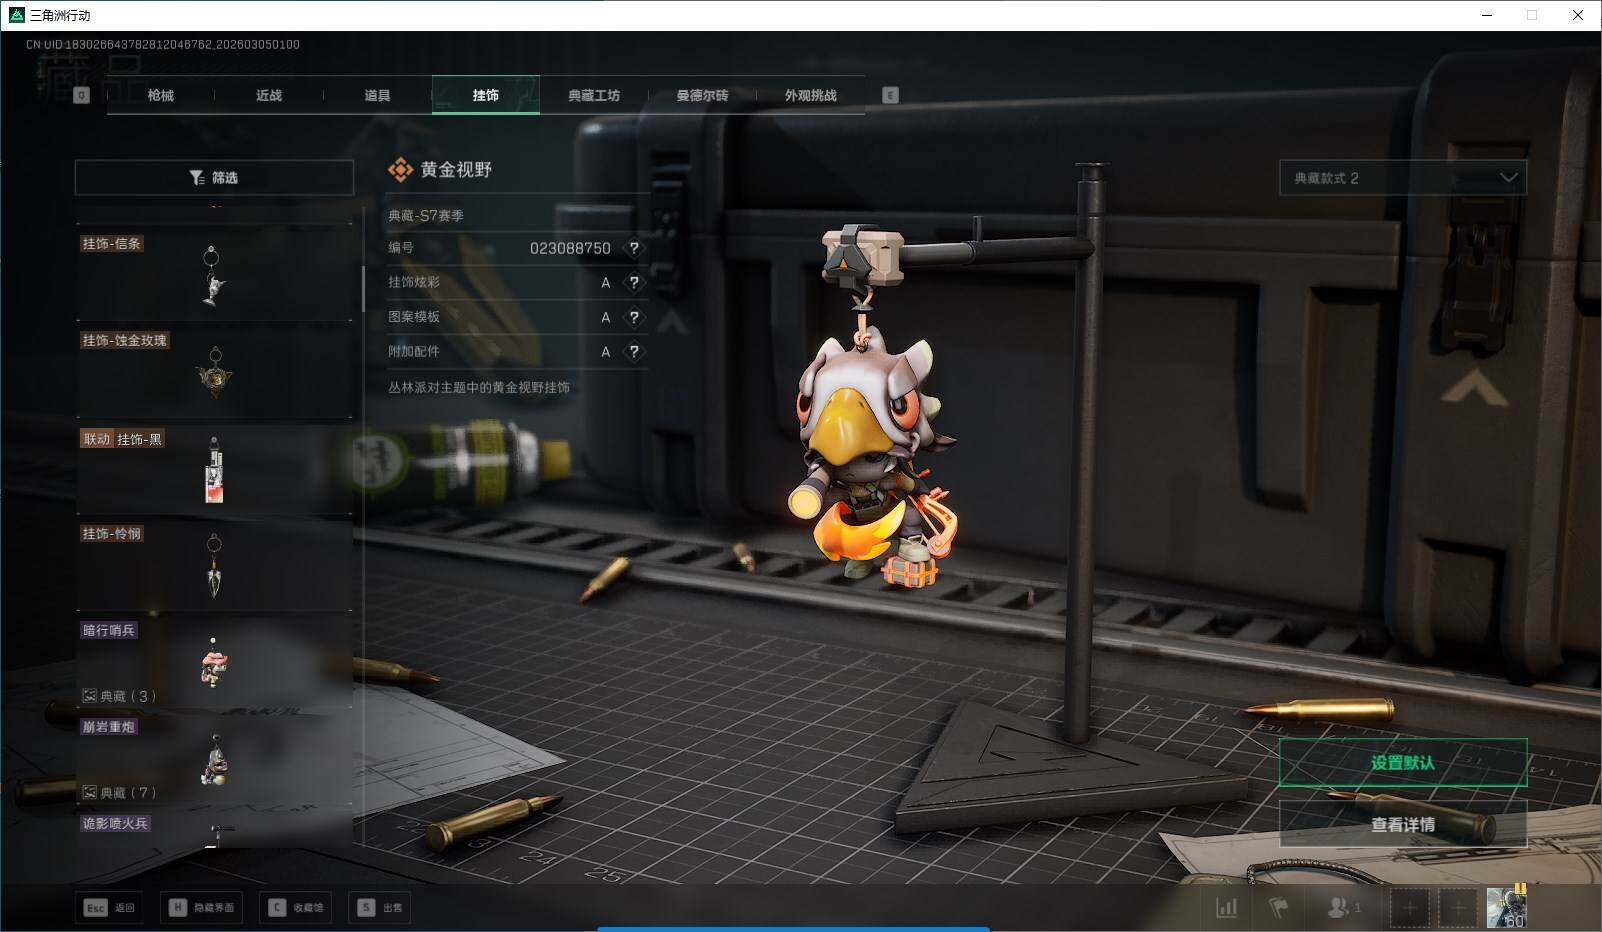Viewport: 1602px width, 932px height.
Task: Show help for 图案模板 rating
Action: 633,317
